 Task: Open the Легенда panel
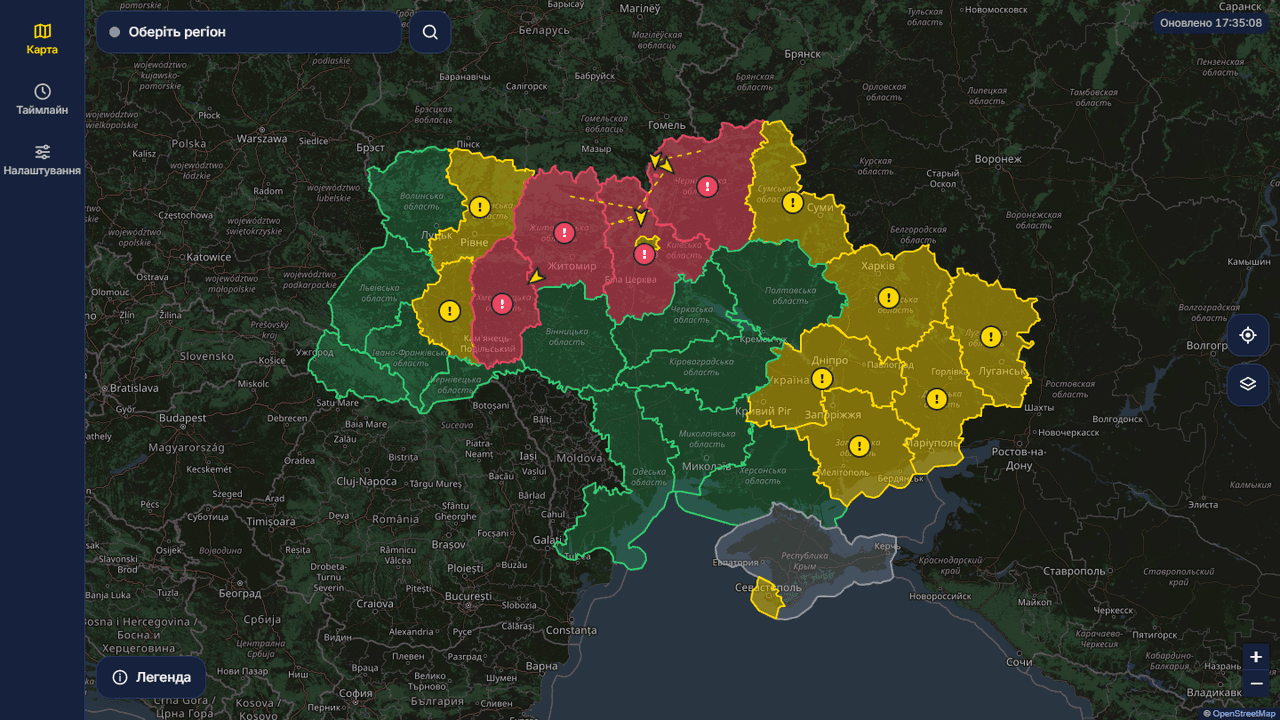[x=152, y=677]
